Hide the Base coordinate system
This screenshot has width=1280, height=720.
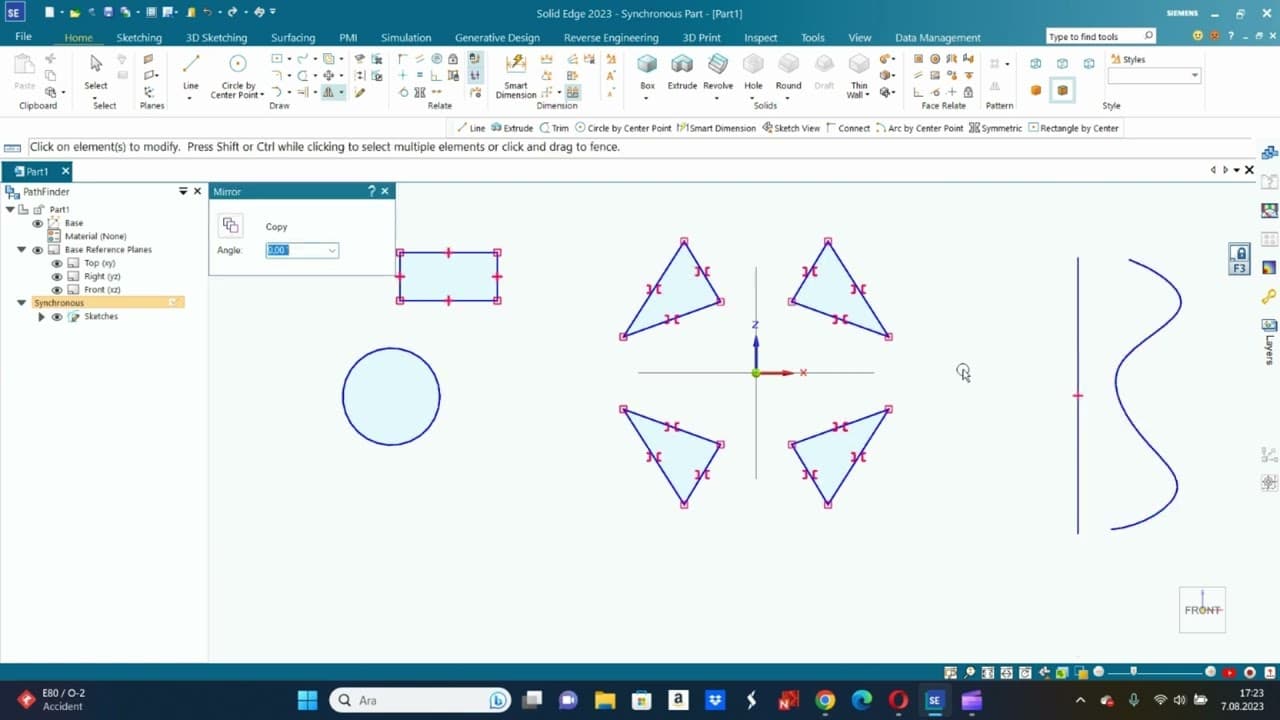click(38, 223)
